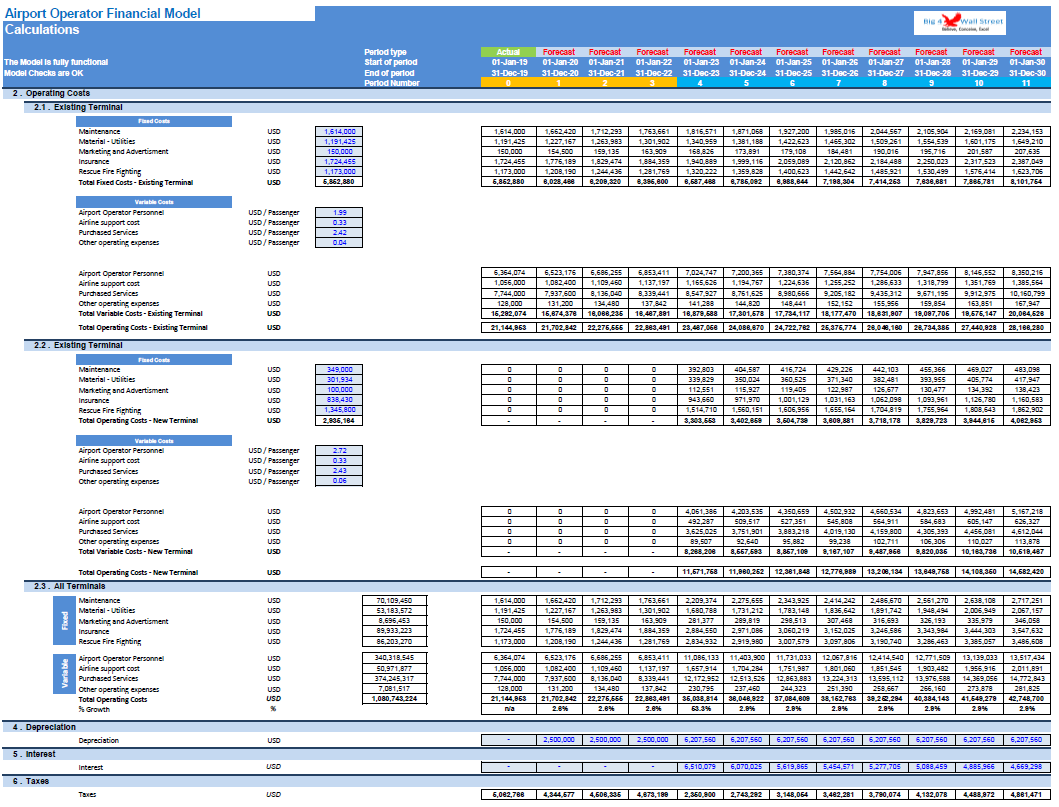Select the Insurance input value 1,724,455
The width and height of the screenshot is (1059, 807).
(339, 161)
